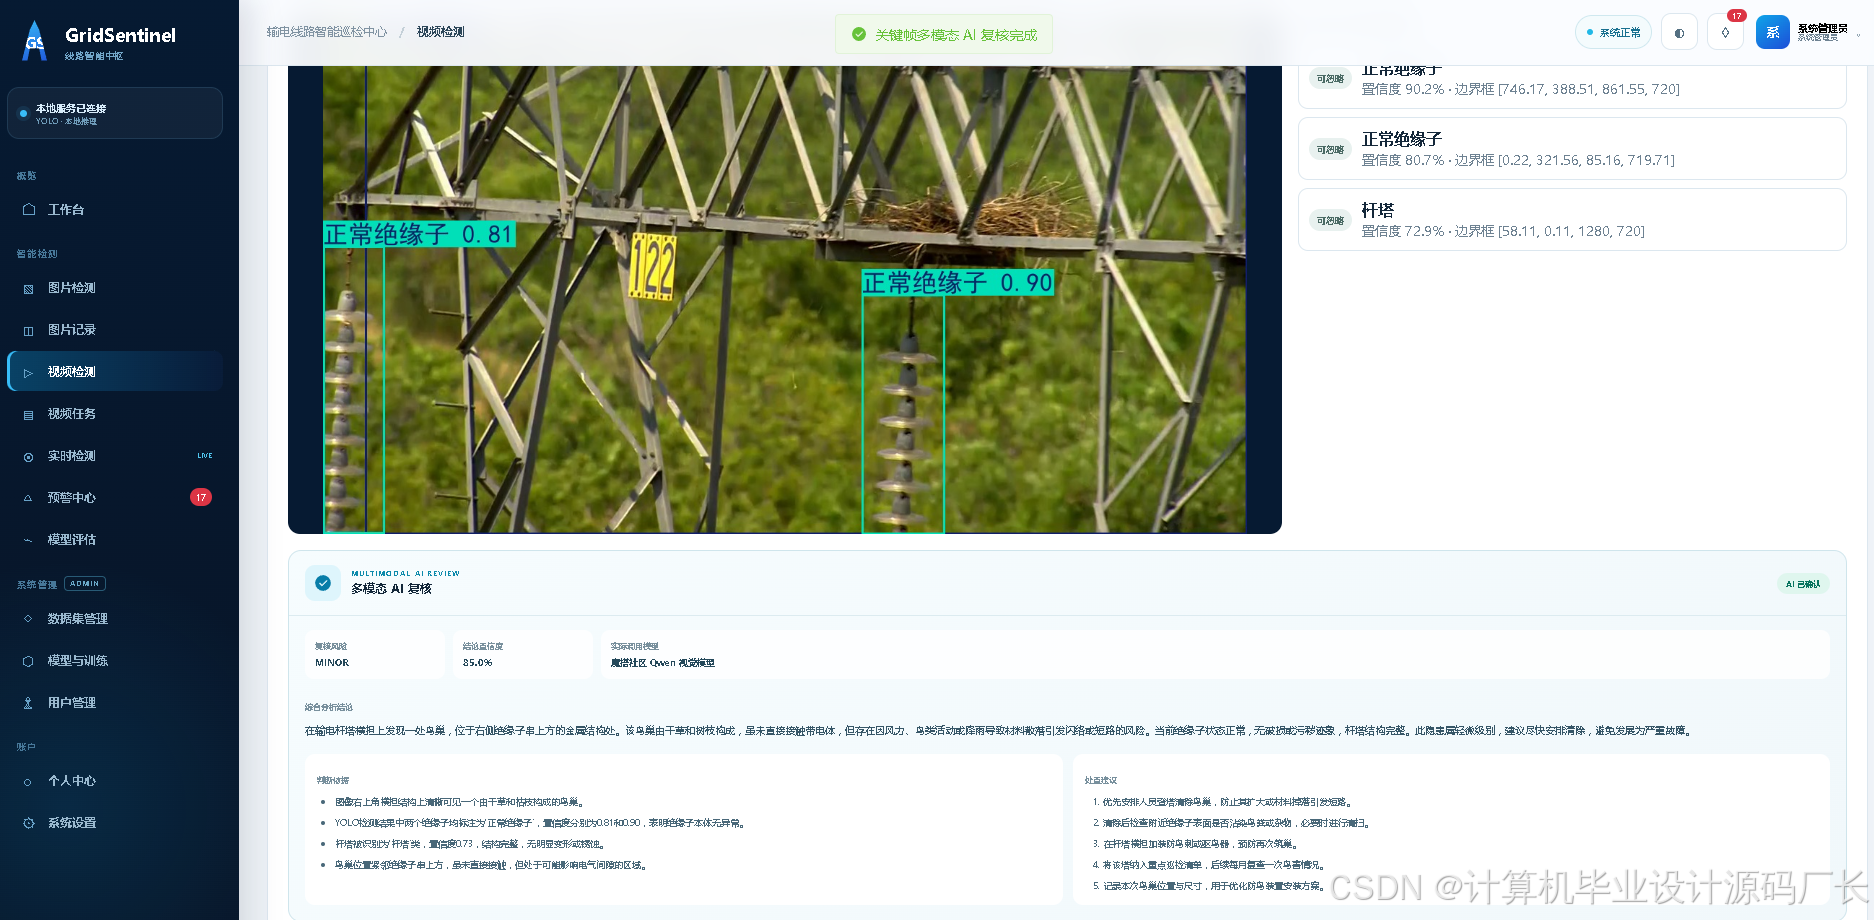Go to 图片检测 page

pyautogui.click(x=115, y=288)
